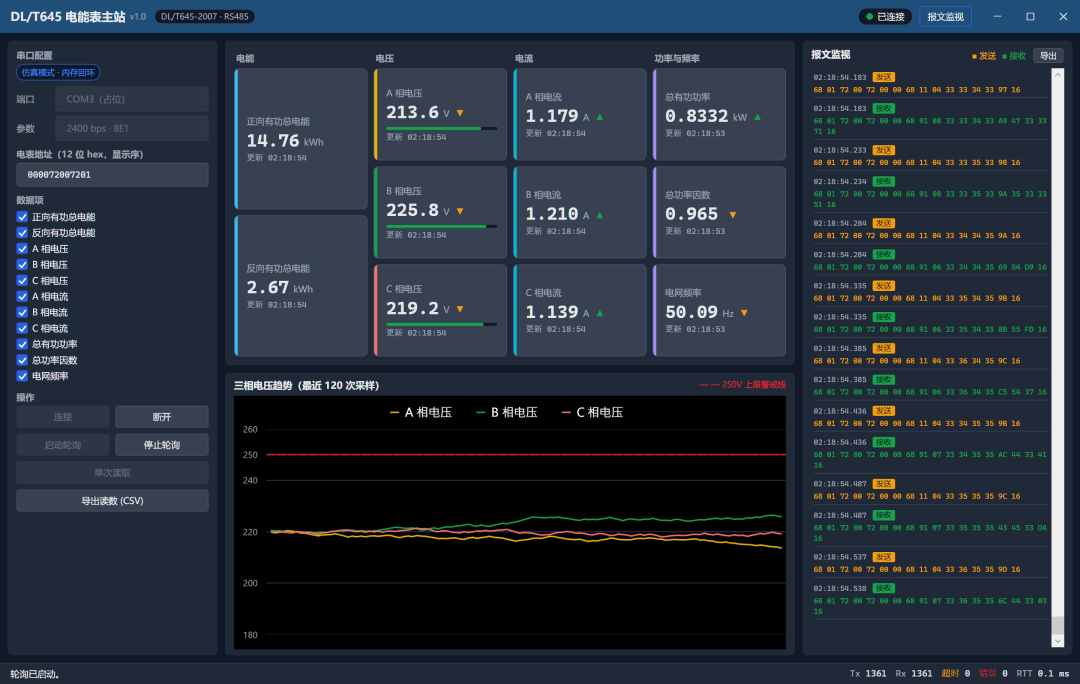Stop polling with the 停止轮询 button
This screenshot has width=1080, height=684.
[162, 445]
